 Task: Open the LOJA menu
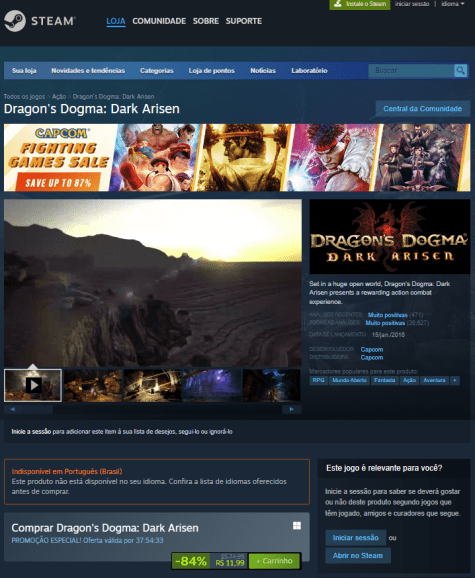(116, 21)
